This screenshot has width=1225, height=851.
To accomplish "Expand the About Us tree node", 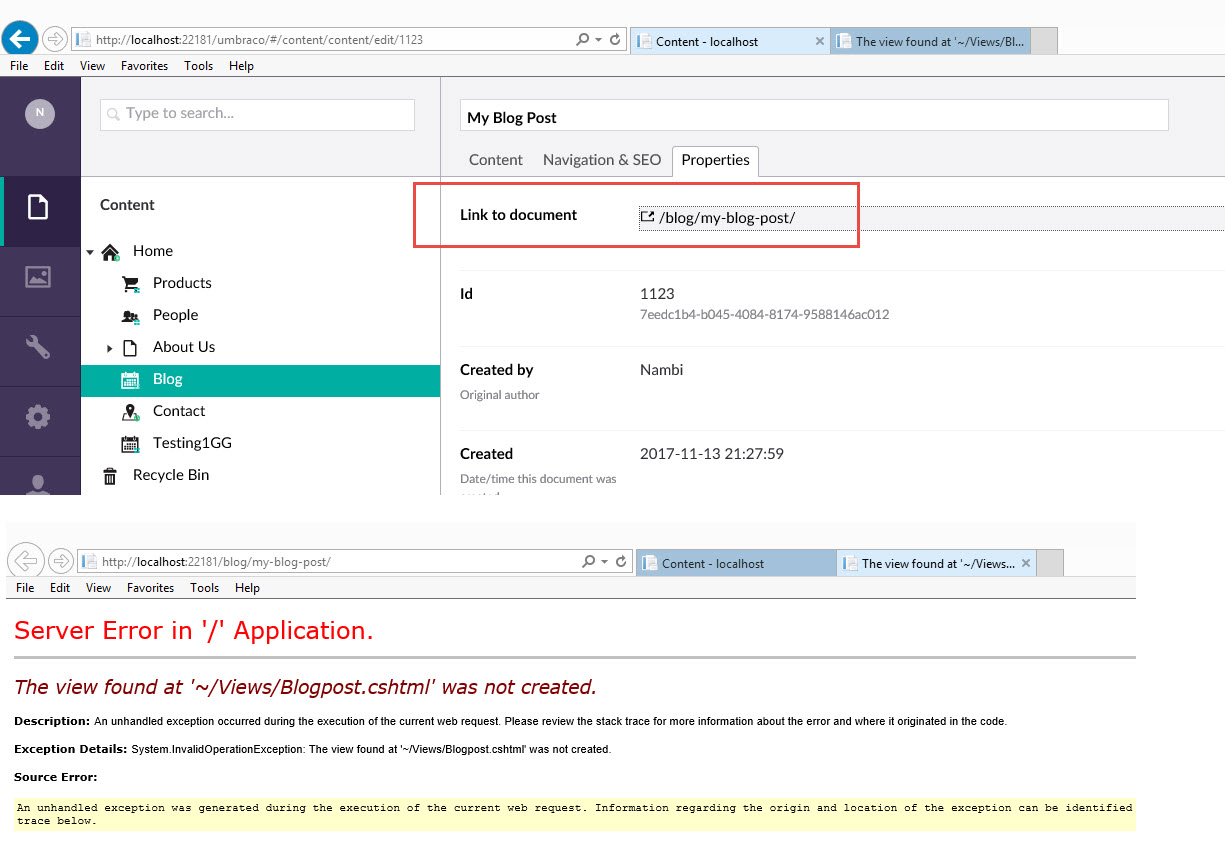I will click(x=109, y=348).
